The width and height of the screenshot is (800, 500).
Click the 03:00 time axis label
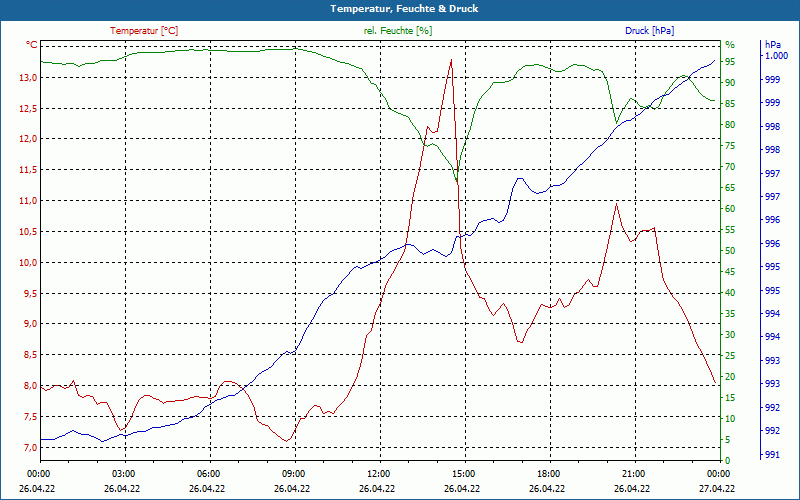click(x=123, y=474)
